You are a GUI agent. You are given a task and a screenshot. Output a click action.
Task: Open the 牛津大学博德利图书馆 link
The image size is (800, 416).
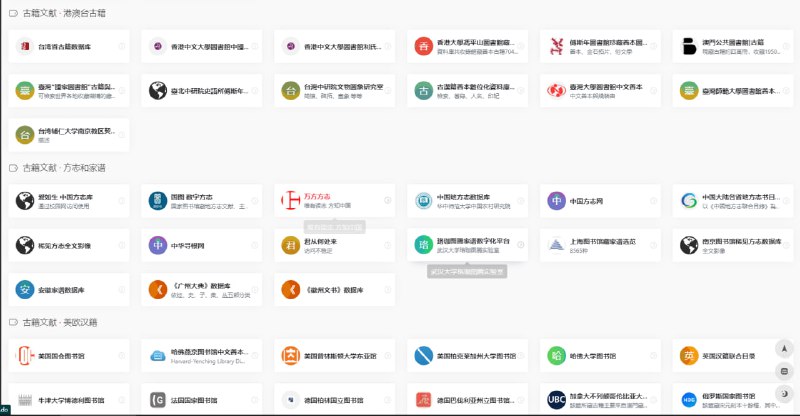tap(71, 400)
